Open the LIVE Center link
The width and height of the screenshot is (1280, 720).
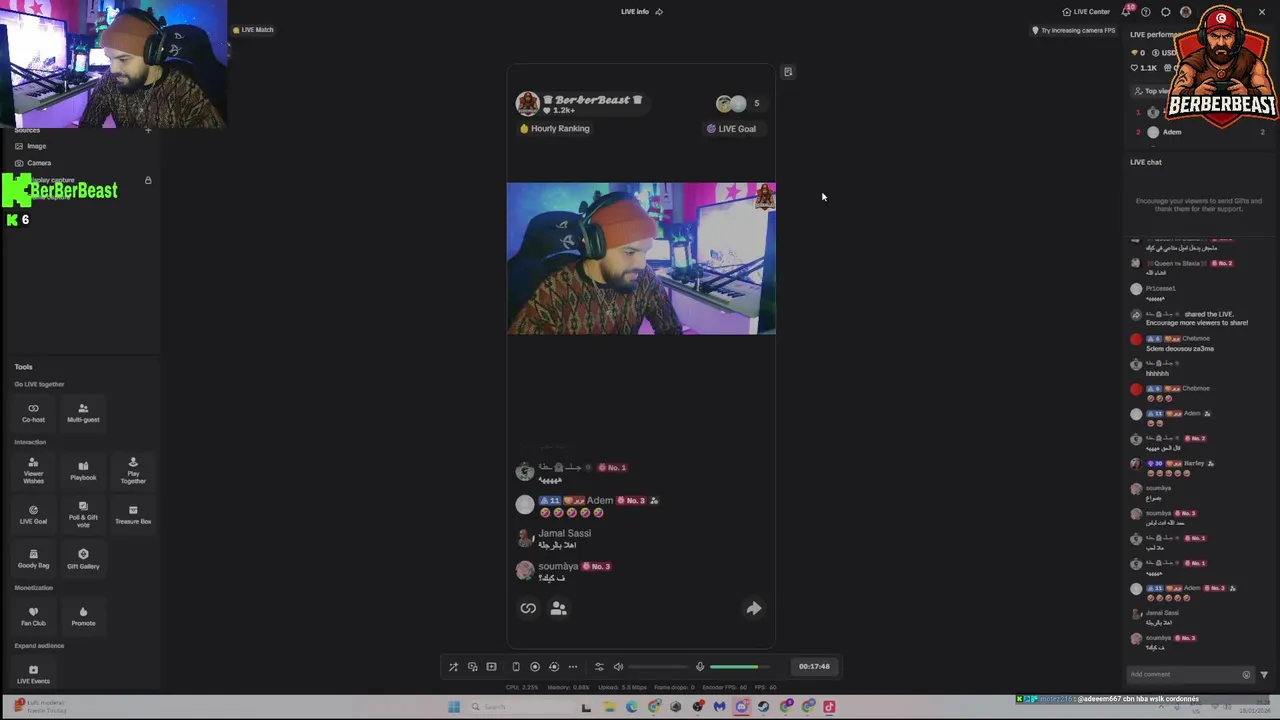click(1086, 12)
